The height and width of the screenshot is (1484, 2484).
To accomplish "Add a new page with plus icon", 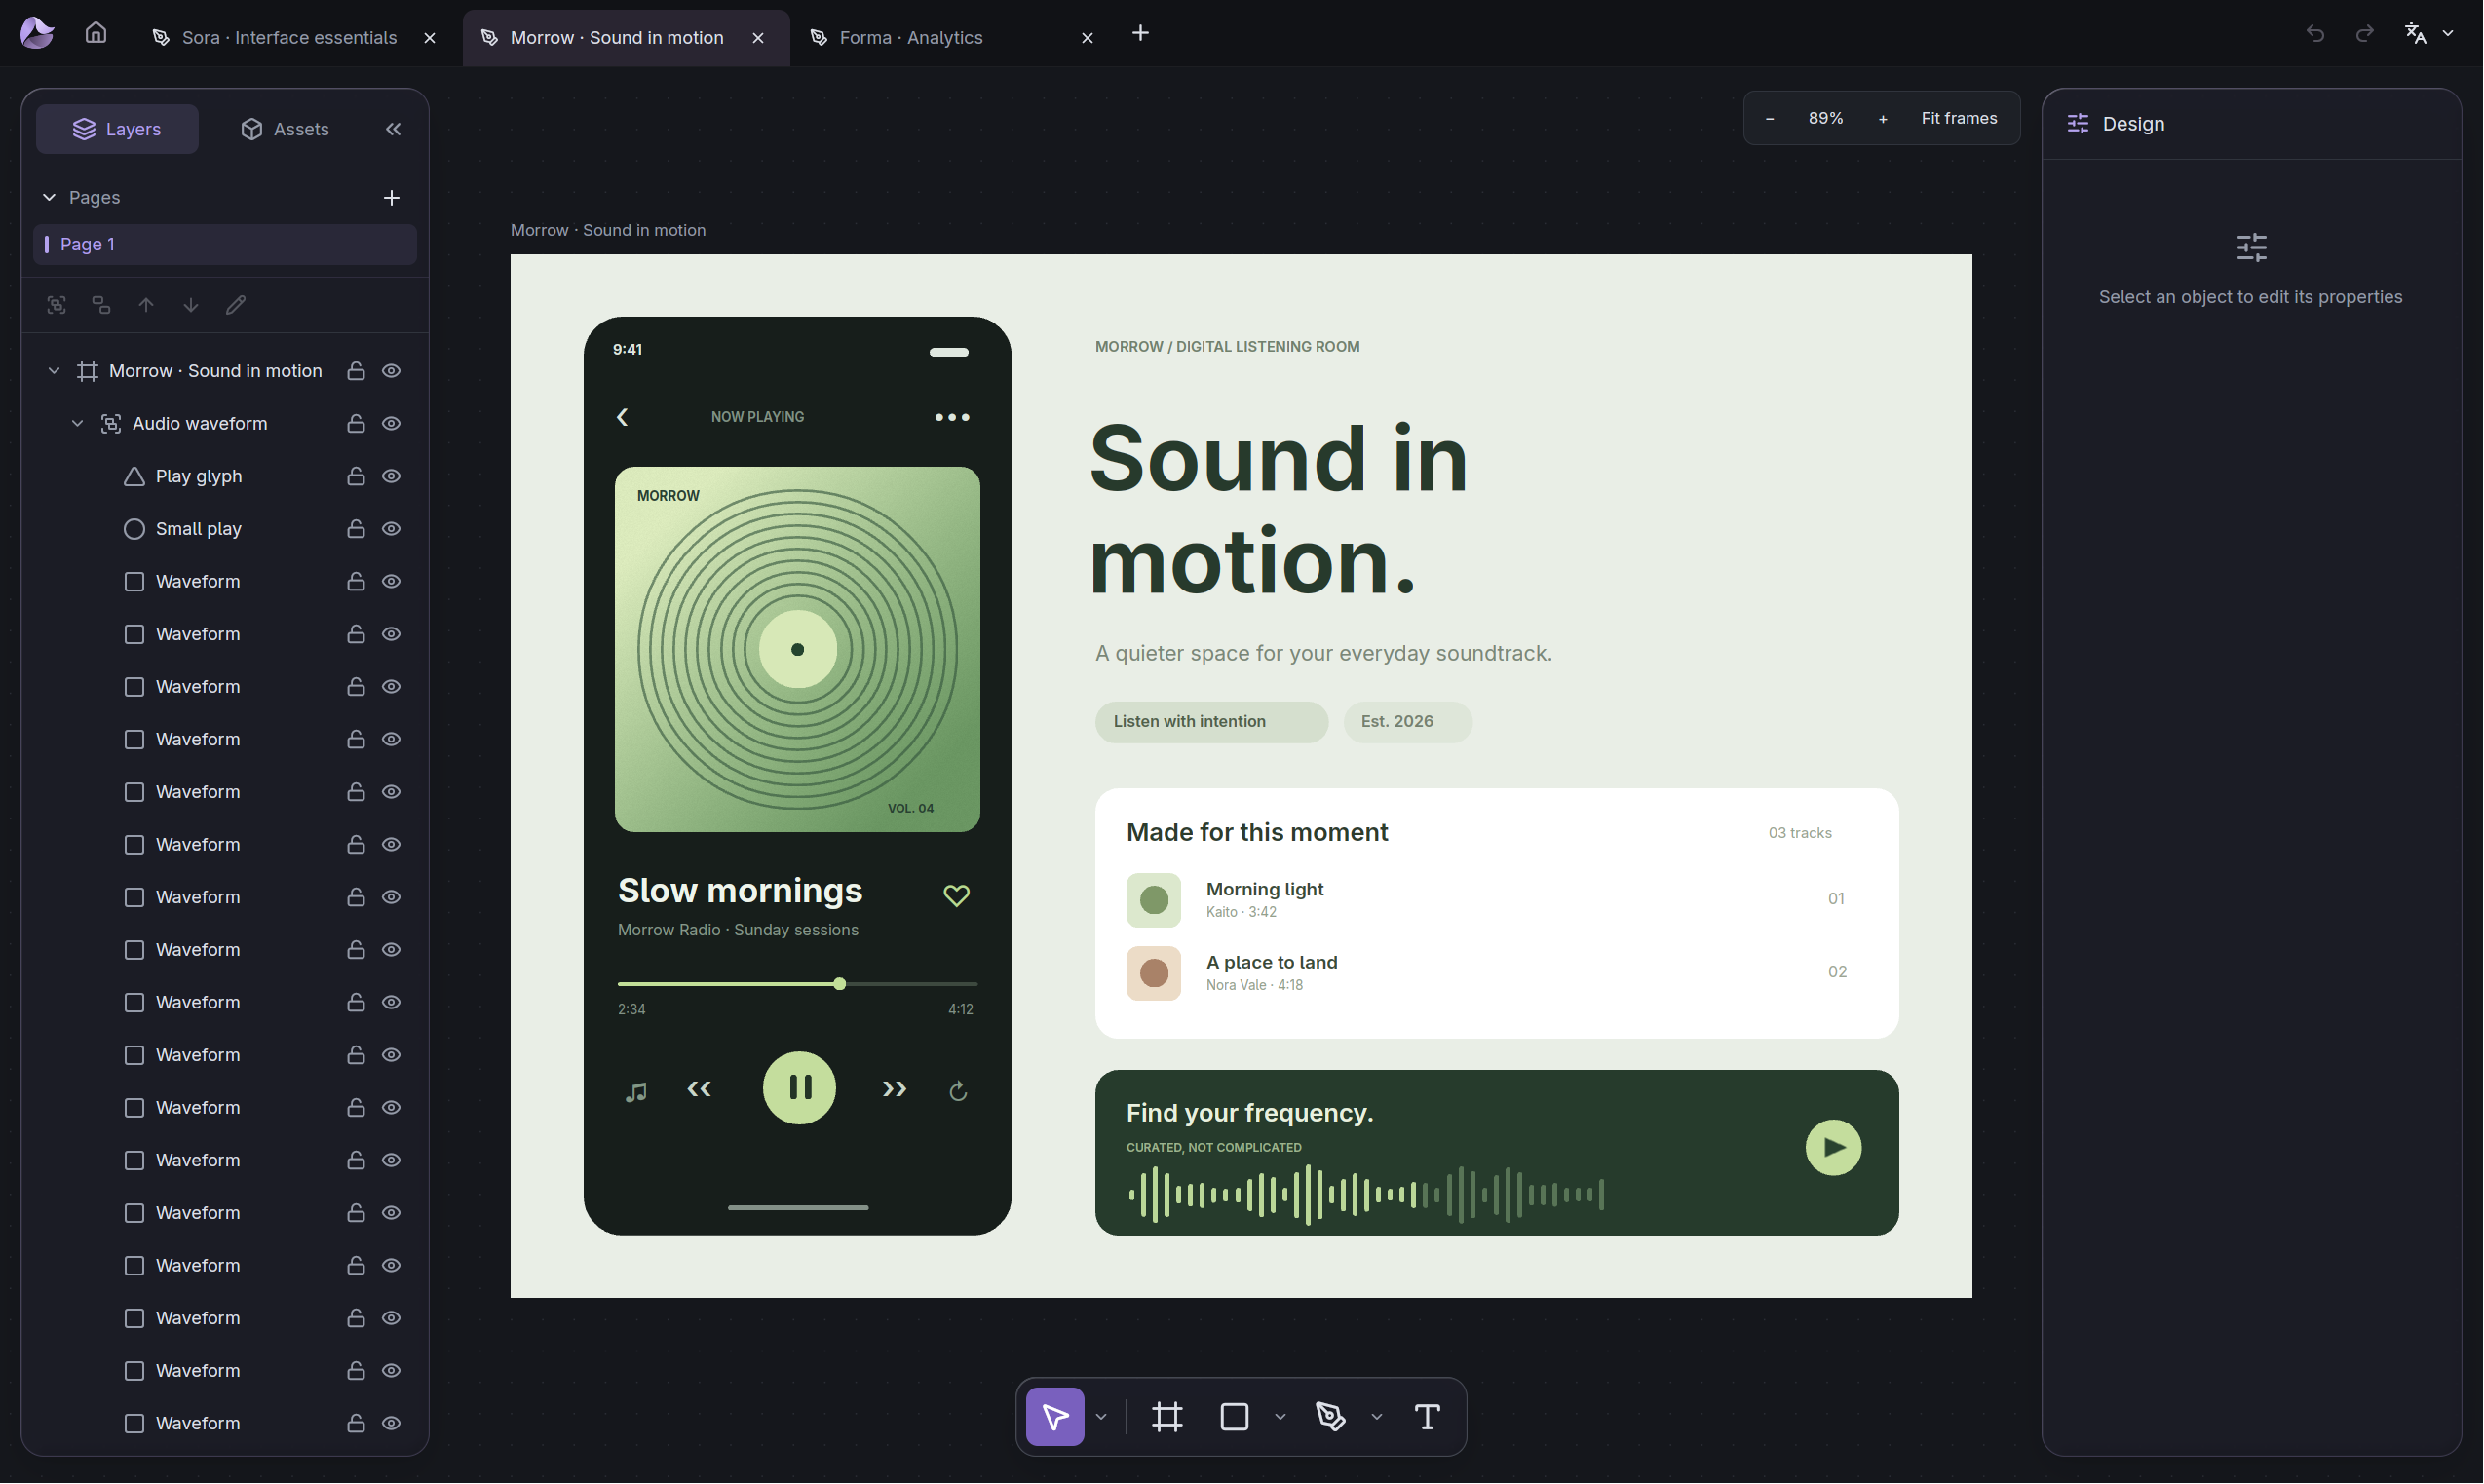I will [391, 198].
